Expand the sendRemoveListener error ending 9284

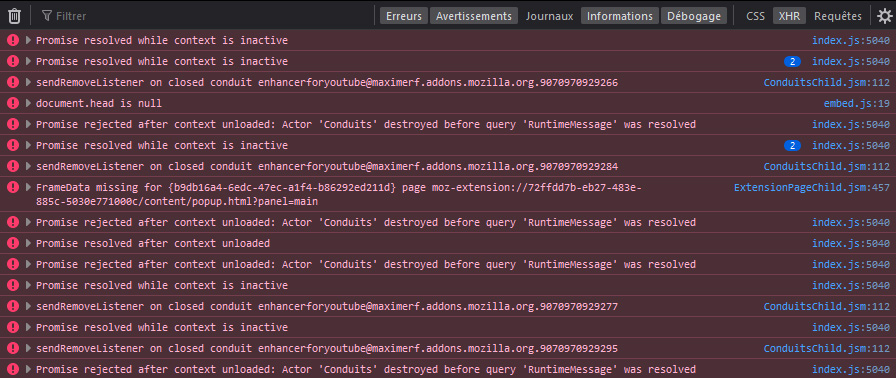click(29, 166)
